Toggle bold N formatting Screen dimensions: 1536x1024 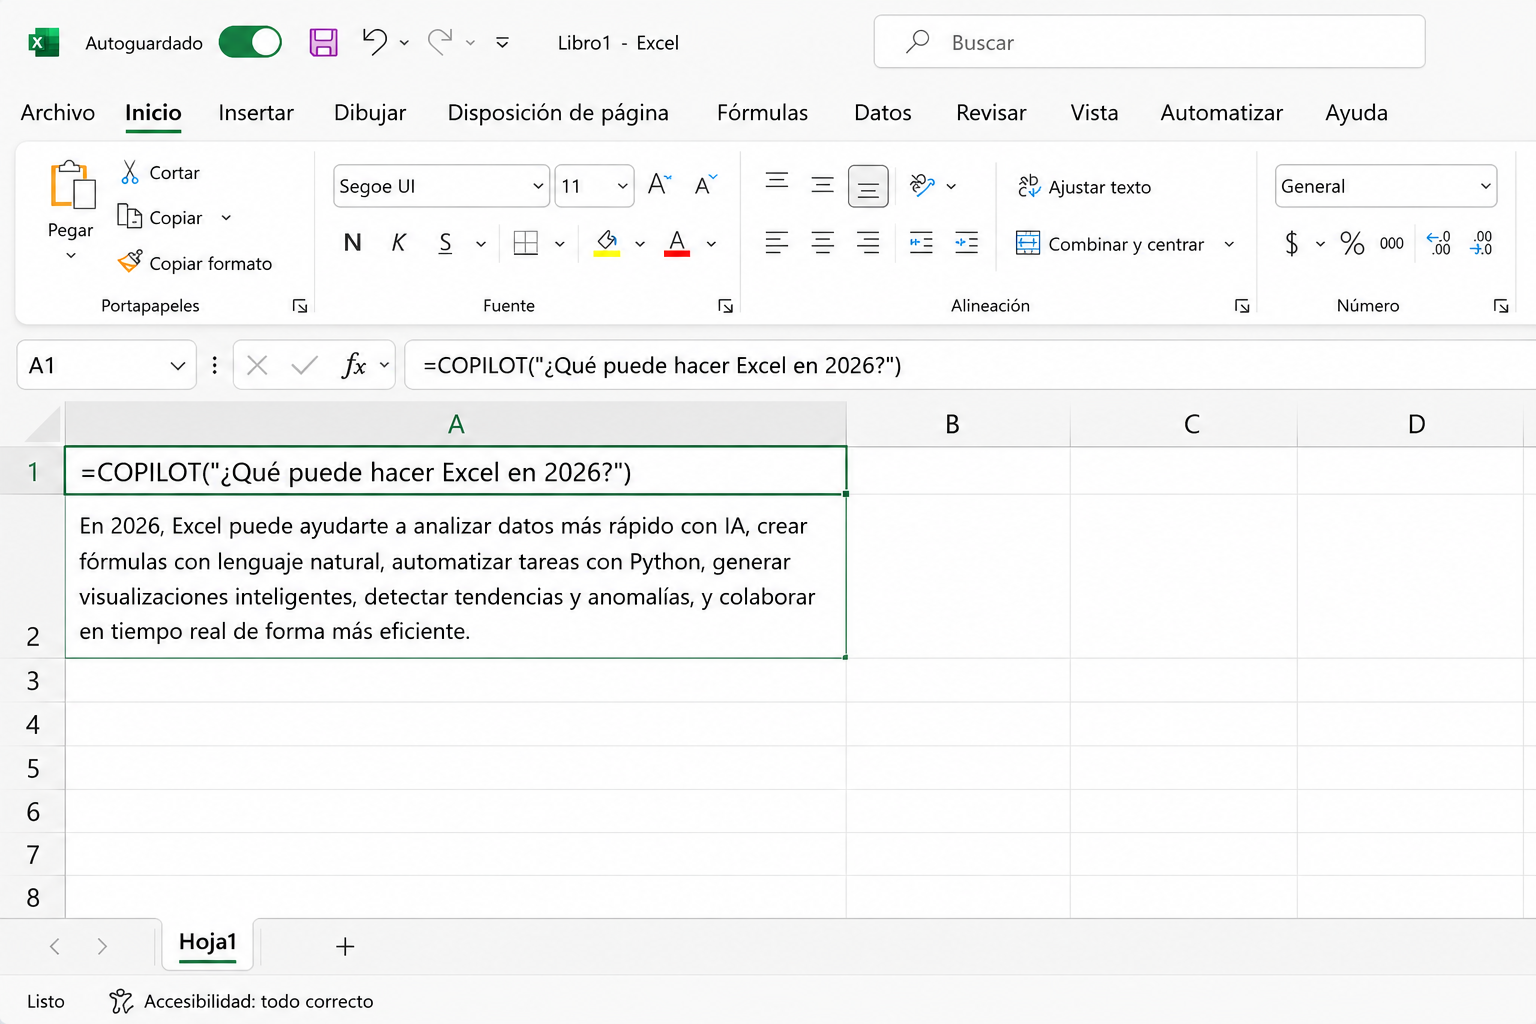click(x=352, y=243)
